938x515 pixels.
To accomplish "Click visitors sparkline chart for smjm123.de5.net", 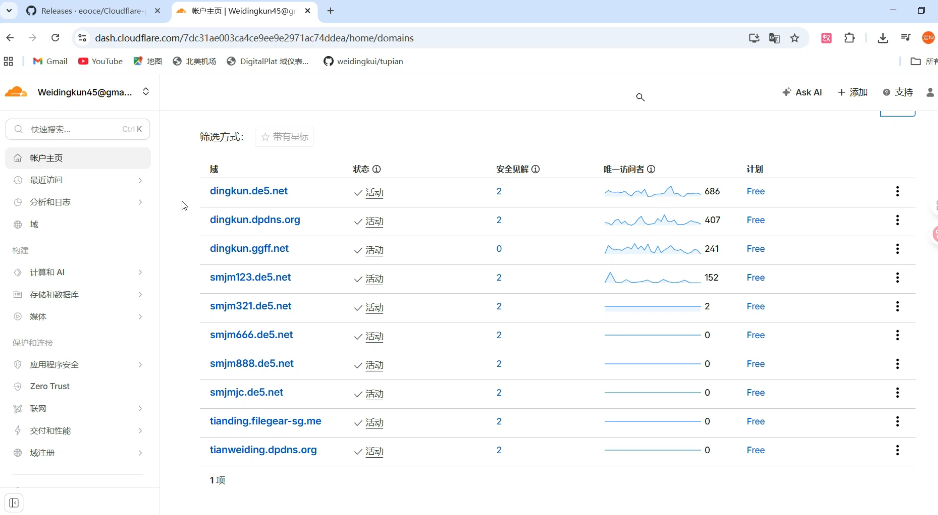I will click(x=652, y=278).
